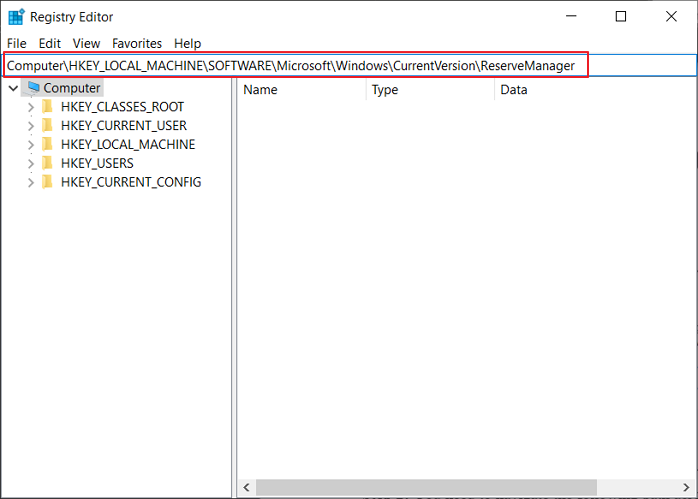This screenshot has width=698, height=499.
Task: Open the Favorites menu
Action: pyautogui.click(x=137, y=43)
